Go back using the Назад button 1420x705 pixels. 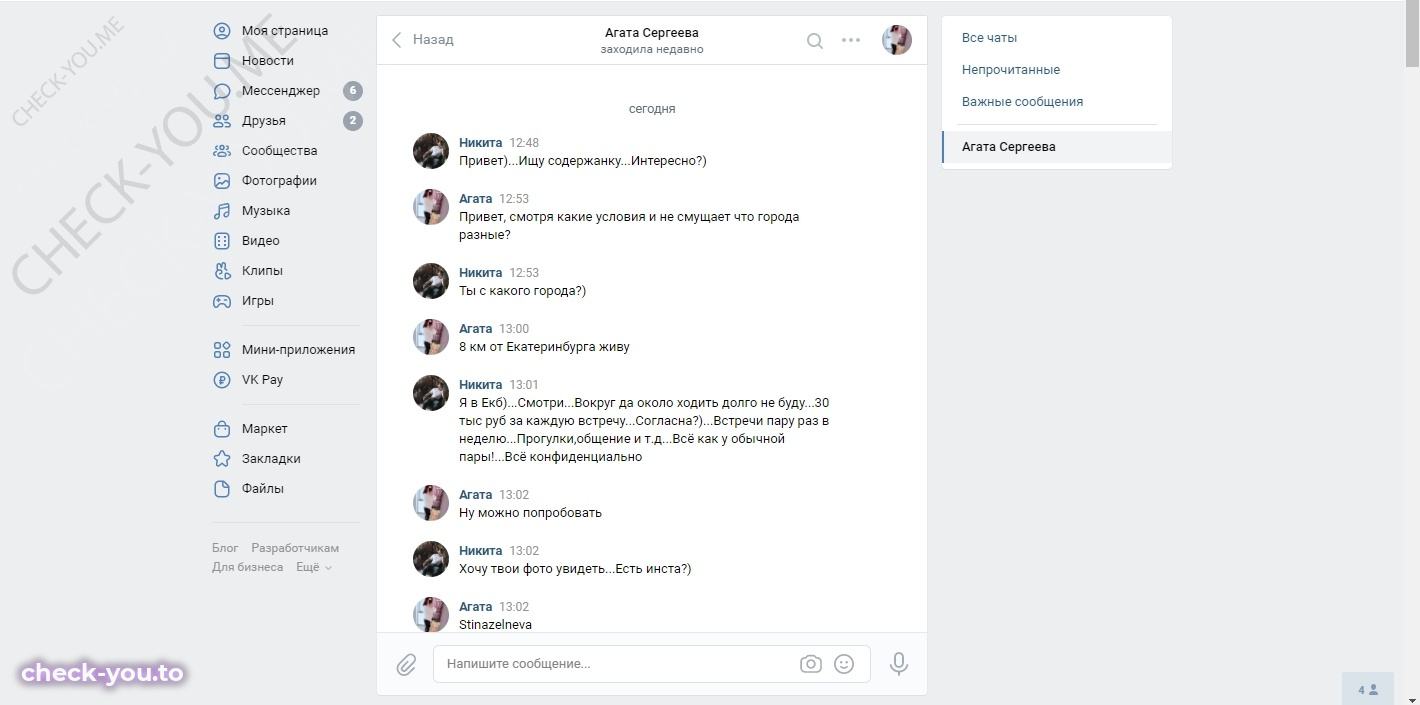click(422, 40)
